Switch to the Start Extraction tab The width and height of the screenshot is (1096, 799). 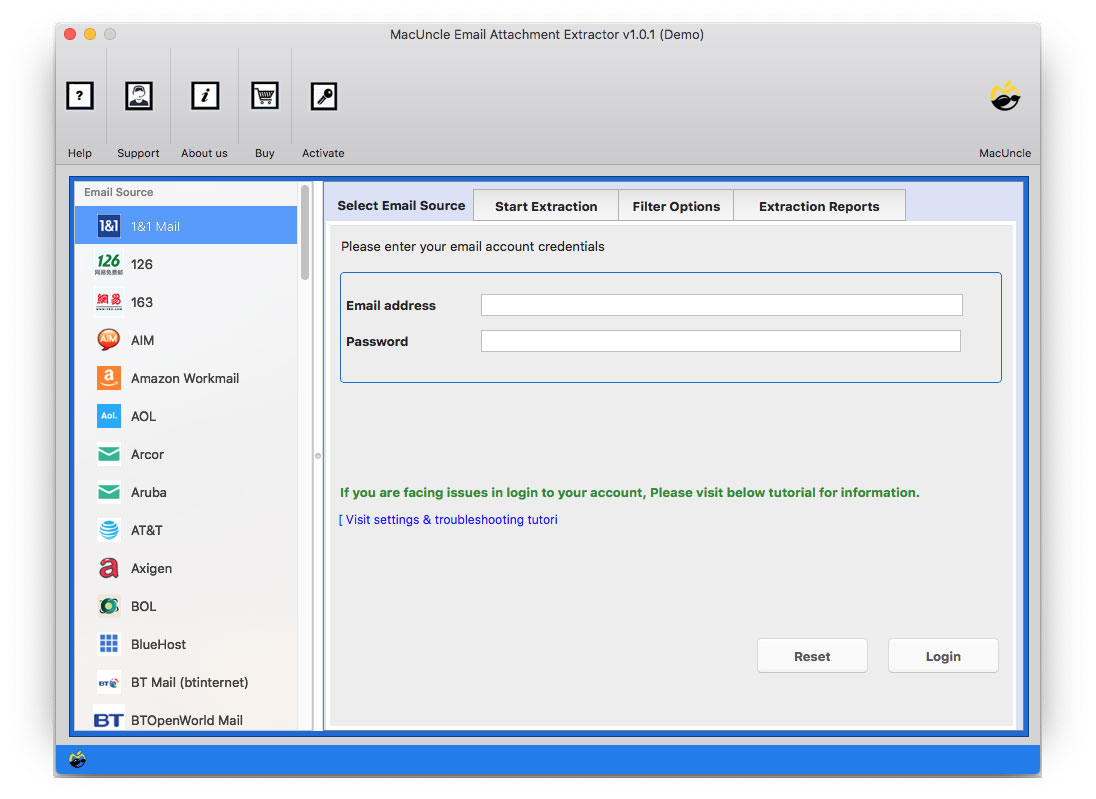click(x=546, y=206)
